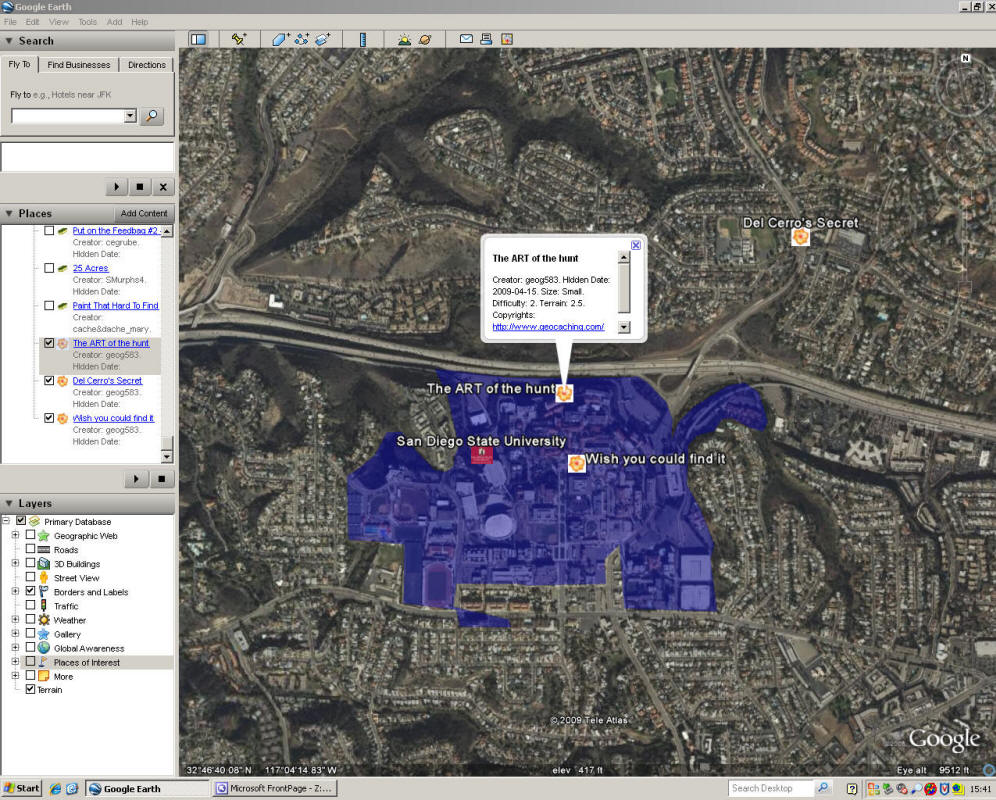This screenshot has width=996, height=800.
Task: Enable the Roads layer
Action: [x=30, y=549]
